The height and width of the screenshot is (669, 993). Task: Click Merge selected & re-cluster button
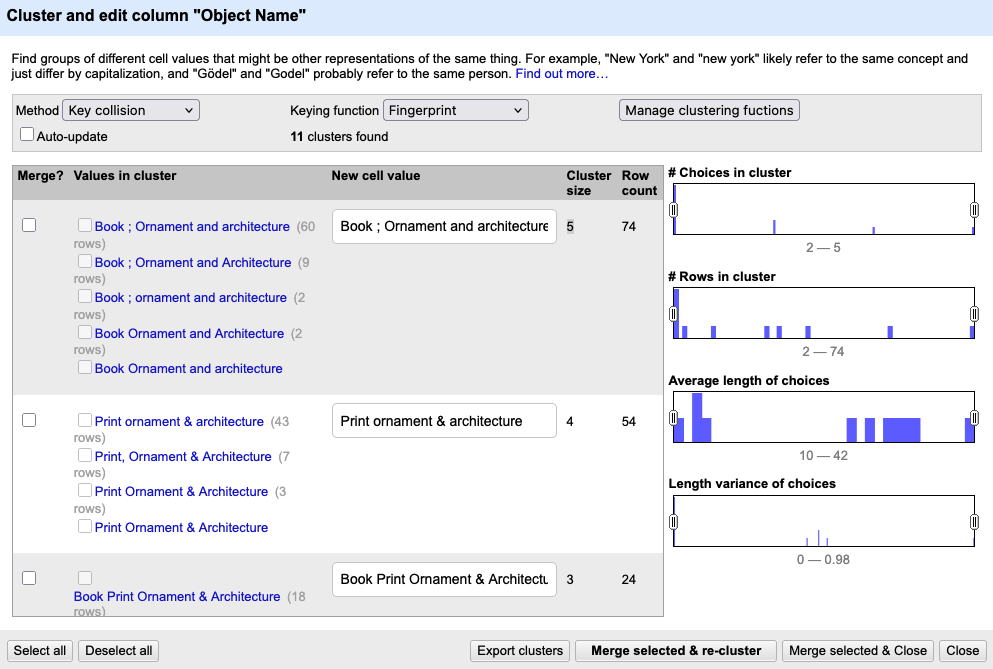(676, 651)
